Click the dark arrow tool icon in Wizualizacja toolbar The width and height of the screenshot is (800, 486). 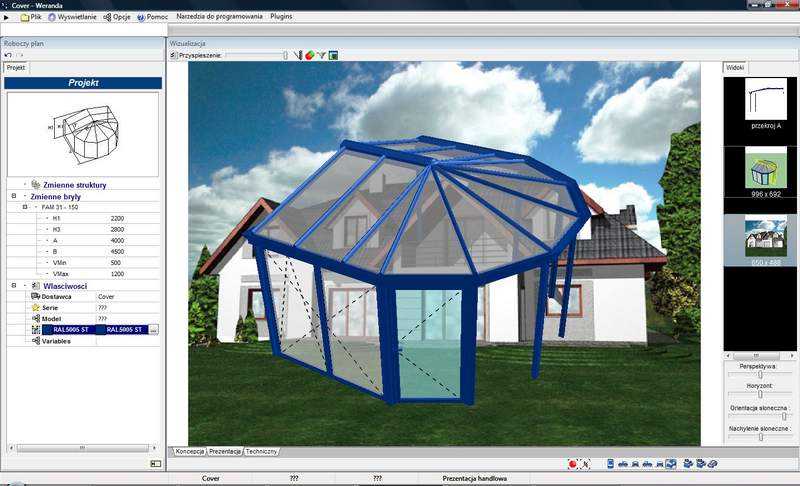coord(298,55)
